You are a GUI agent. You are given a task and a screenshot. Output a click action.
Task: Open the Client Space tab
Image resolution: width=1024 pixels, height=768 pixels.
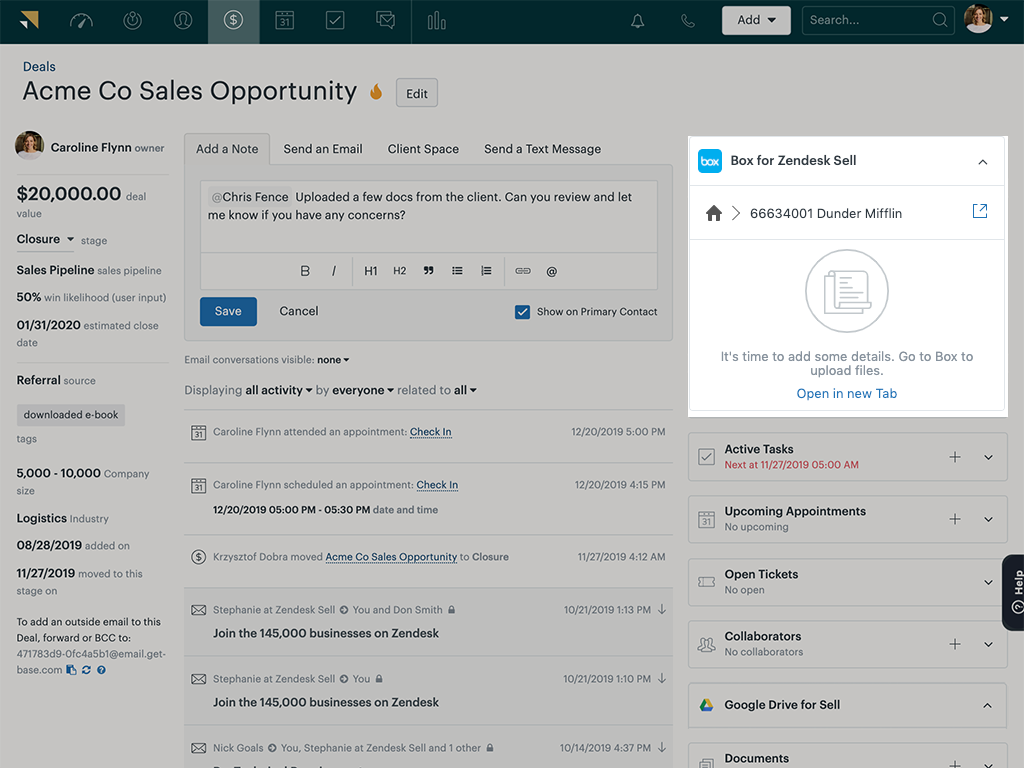tap(423, 148)
